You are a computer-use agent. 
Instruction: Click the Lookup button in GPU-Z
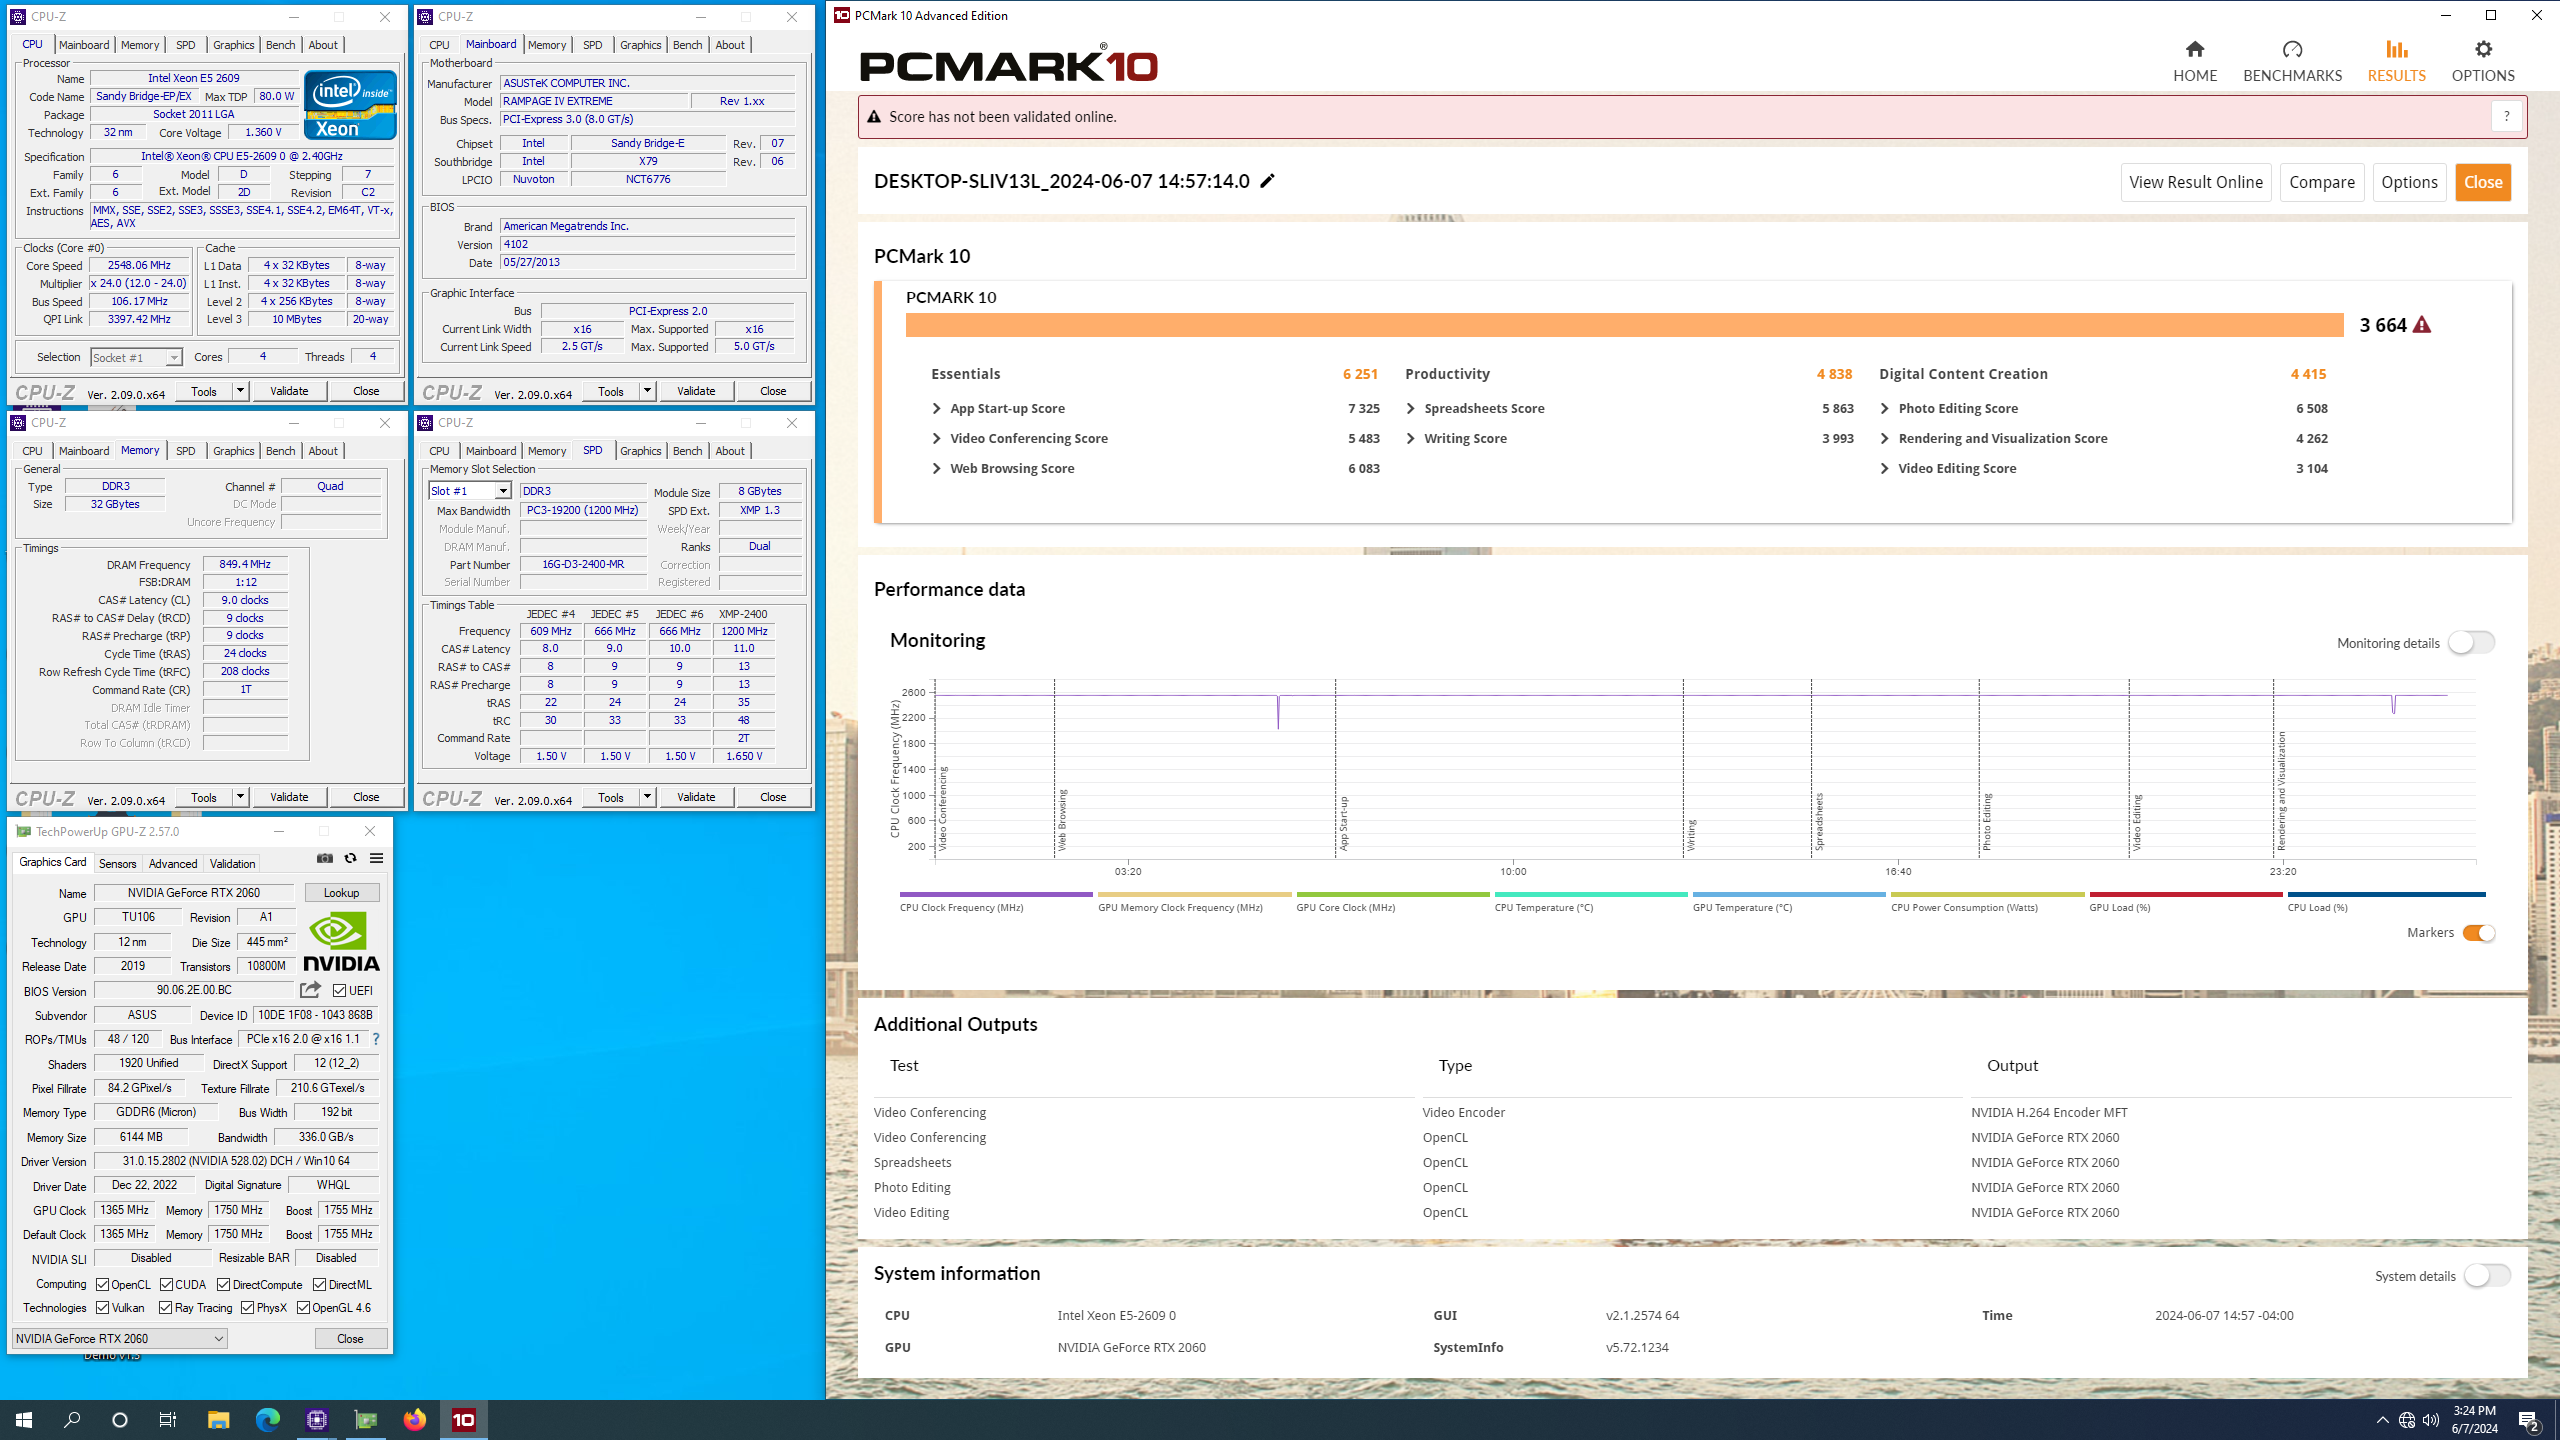point(341,893)
